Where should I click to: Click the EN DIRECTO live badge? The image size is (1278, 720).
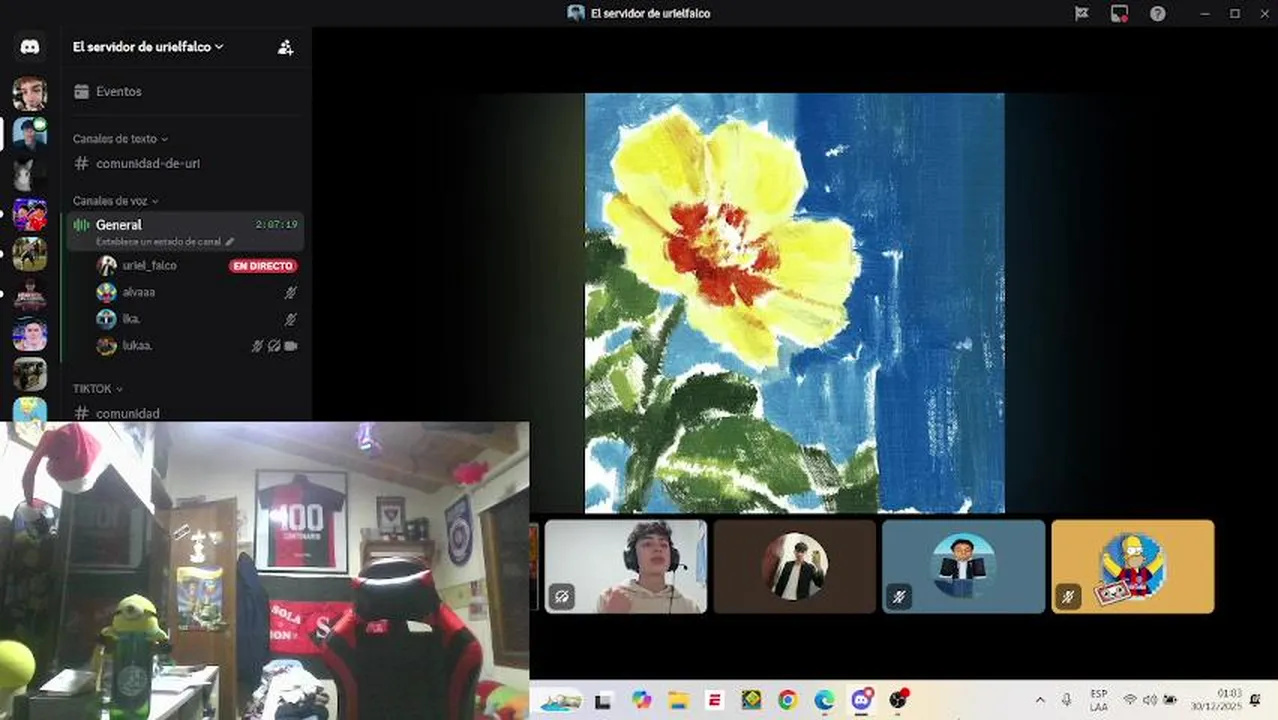tap(263, 266)
